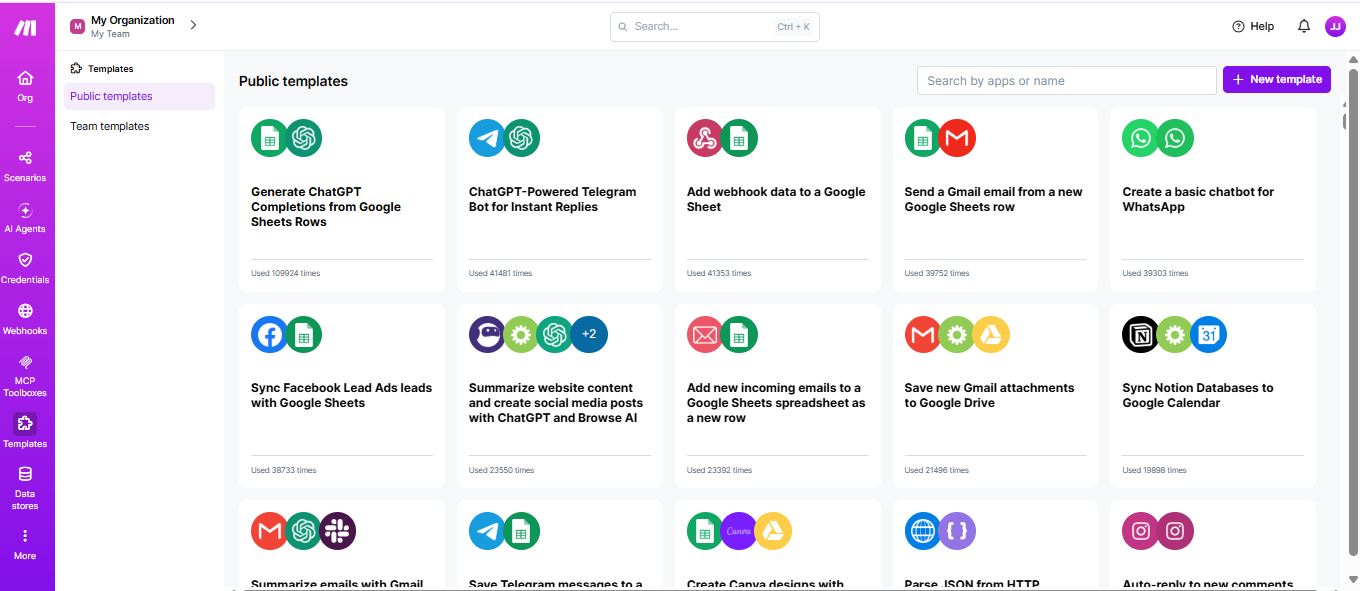This screenshot has width=1360, height=591.
Task: Open the Help link
Action: click(1253, 26)
